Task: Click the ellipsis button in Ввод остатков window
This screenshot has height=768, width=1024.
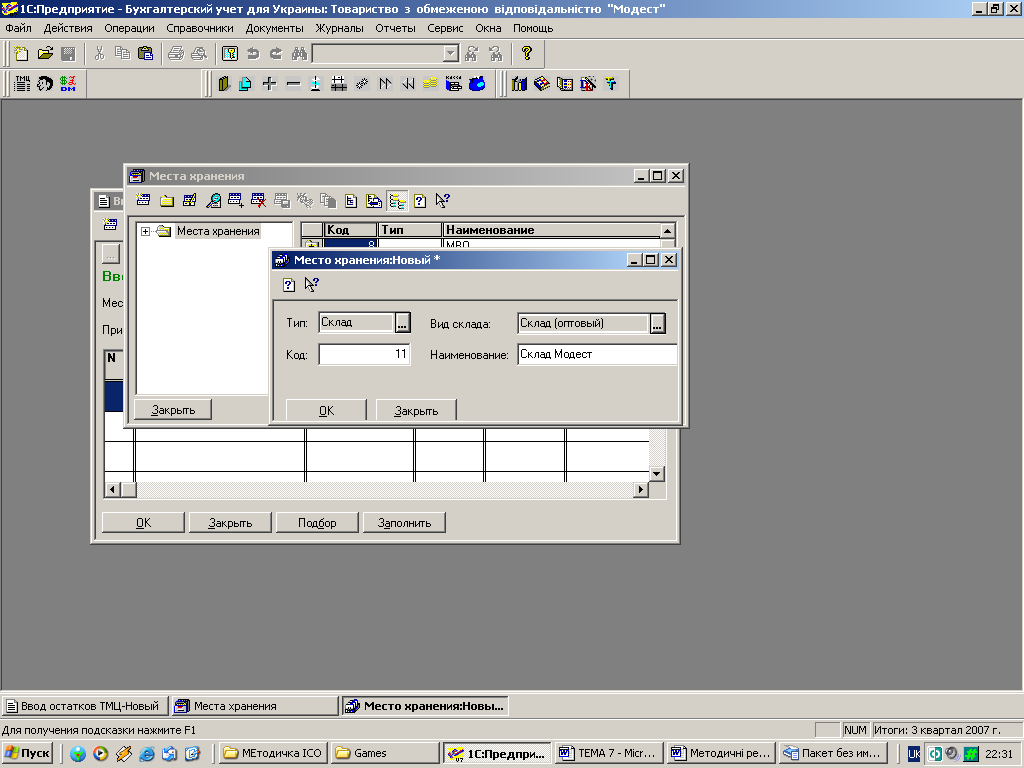Action: click(110, 255)
